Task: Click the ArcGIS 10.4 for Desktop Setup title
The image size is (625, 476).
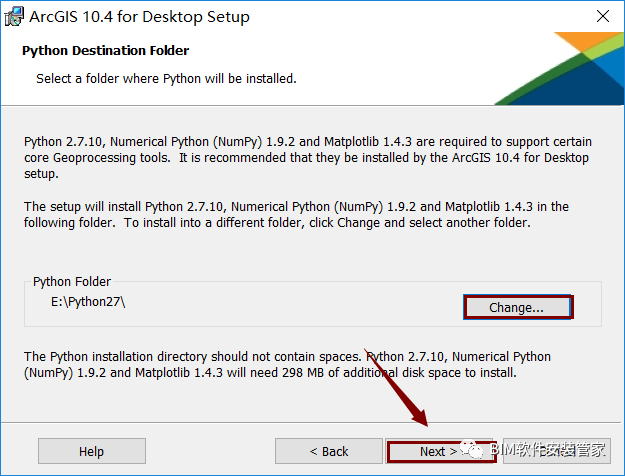Action: tap(139, 17)
